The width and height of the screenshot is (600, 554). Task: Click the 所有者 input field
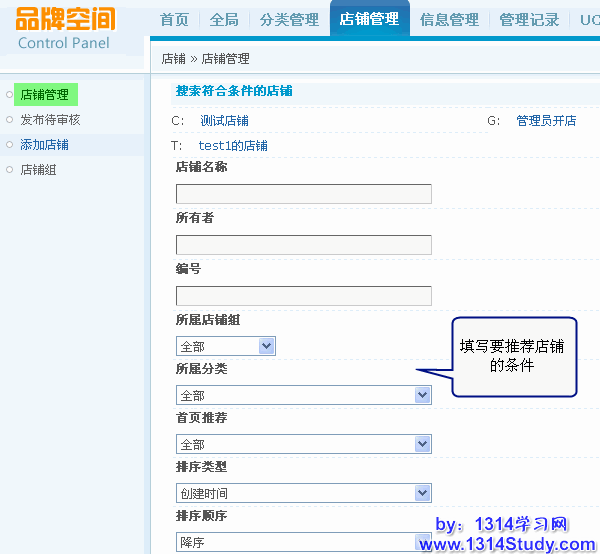point(303,245)
